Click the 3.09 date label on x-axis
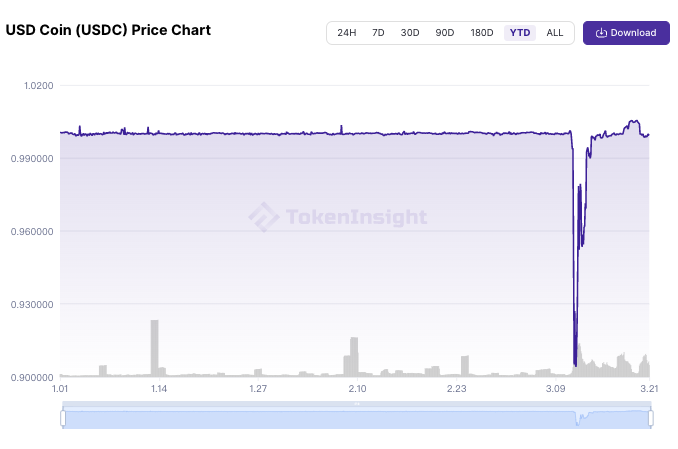This screenshot has height=449, width=678. click(556, 389)
